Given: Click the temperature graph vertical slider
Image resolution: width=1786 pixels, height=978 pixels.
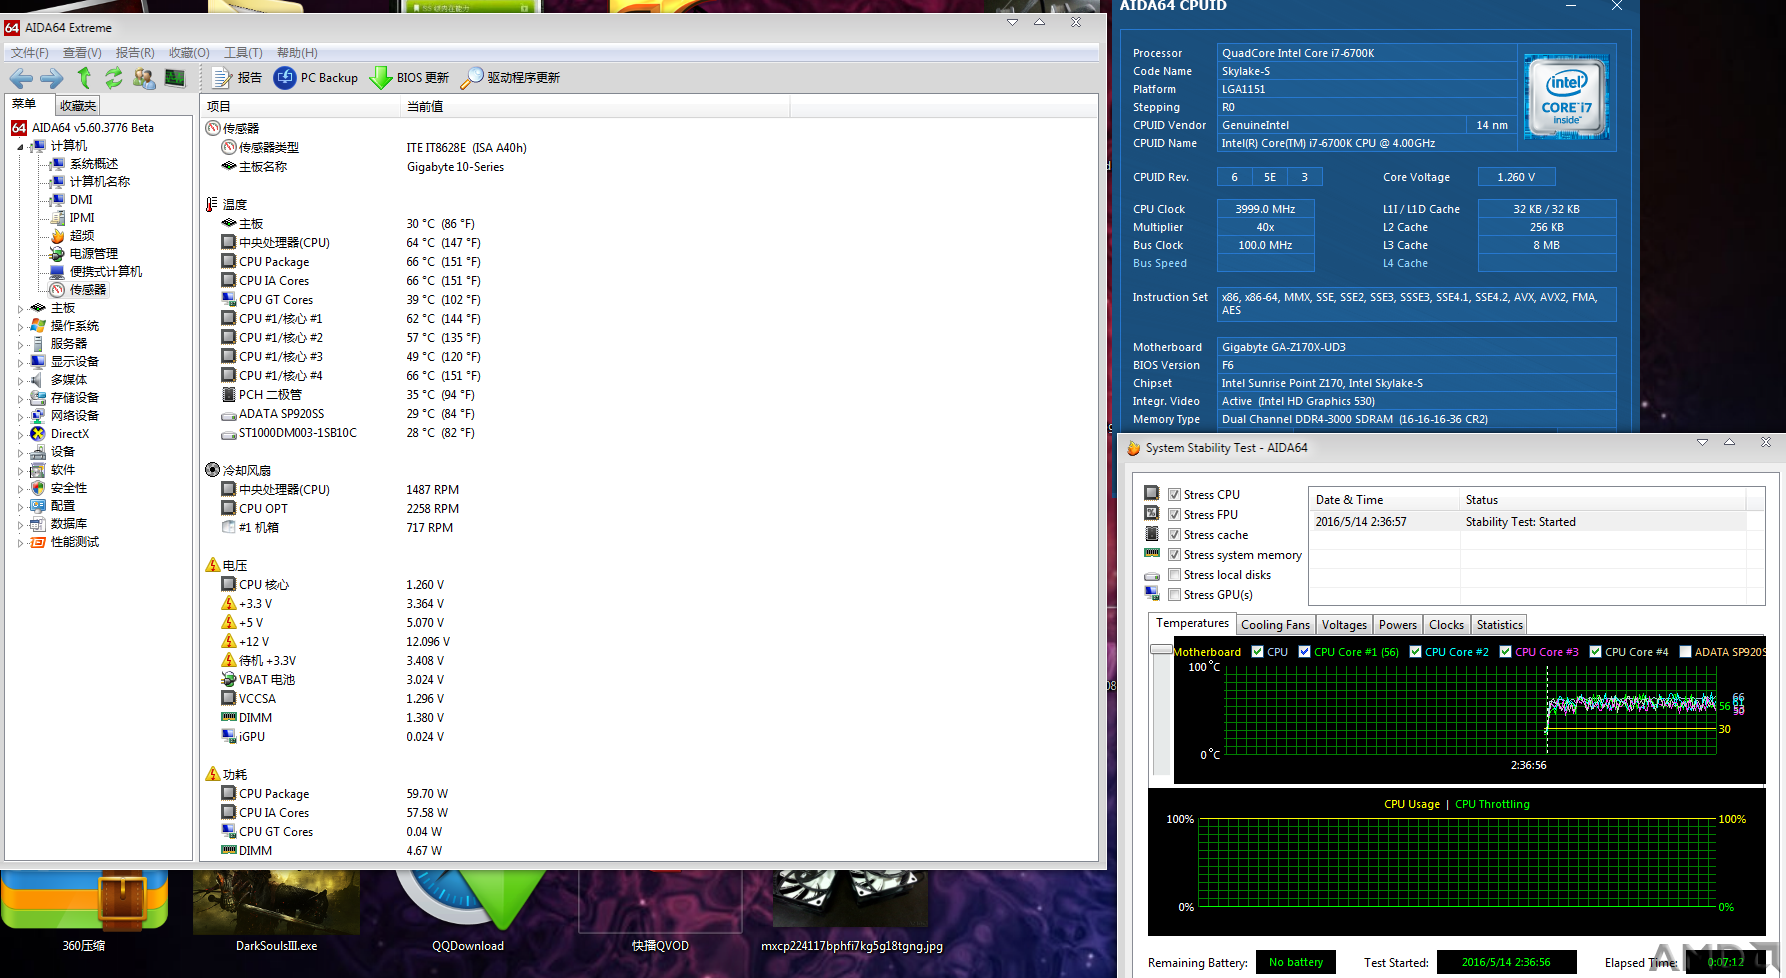Looking at the screenshot, I should 1161,650.
